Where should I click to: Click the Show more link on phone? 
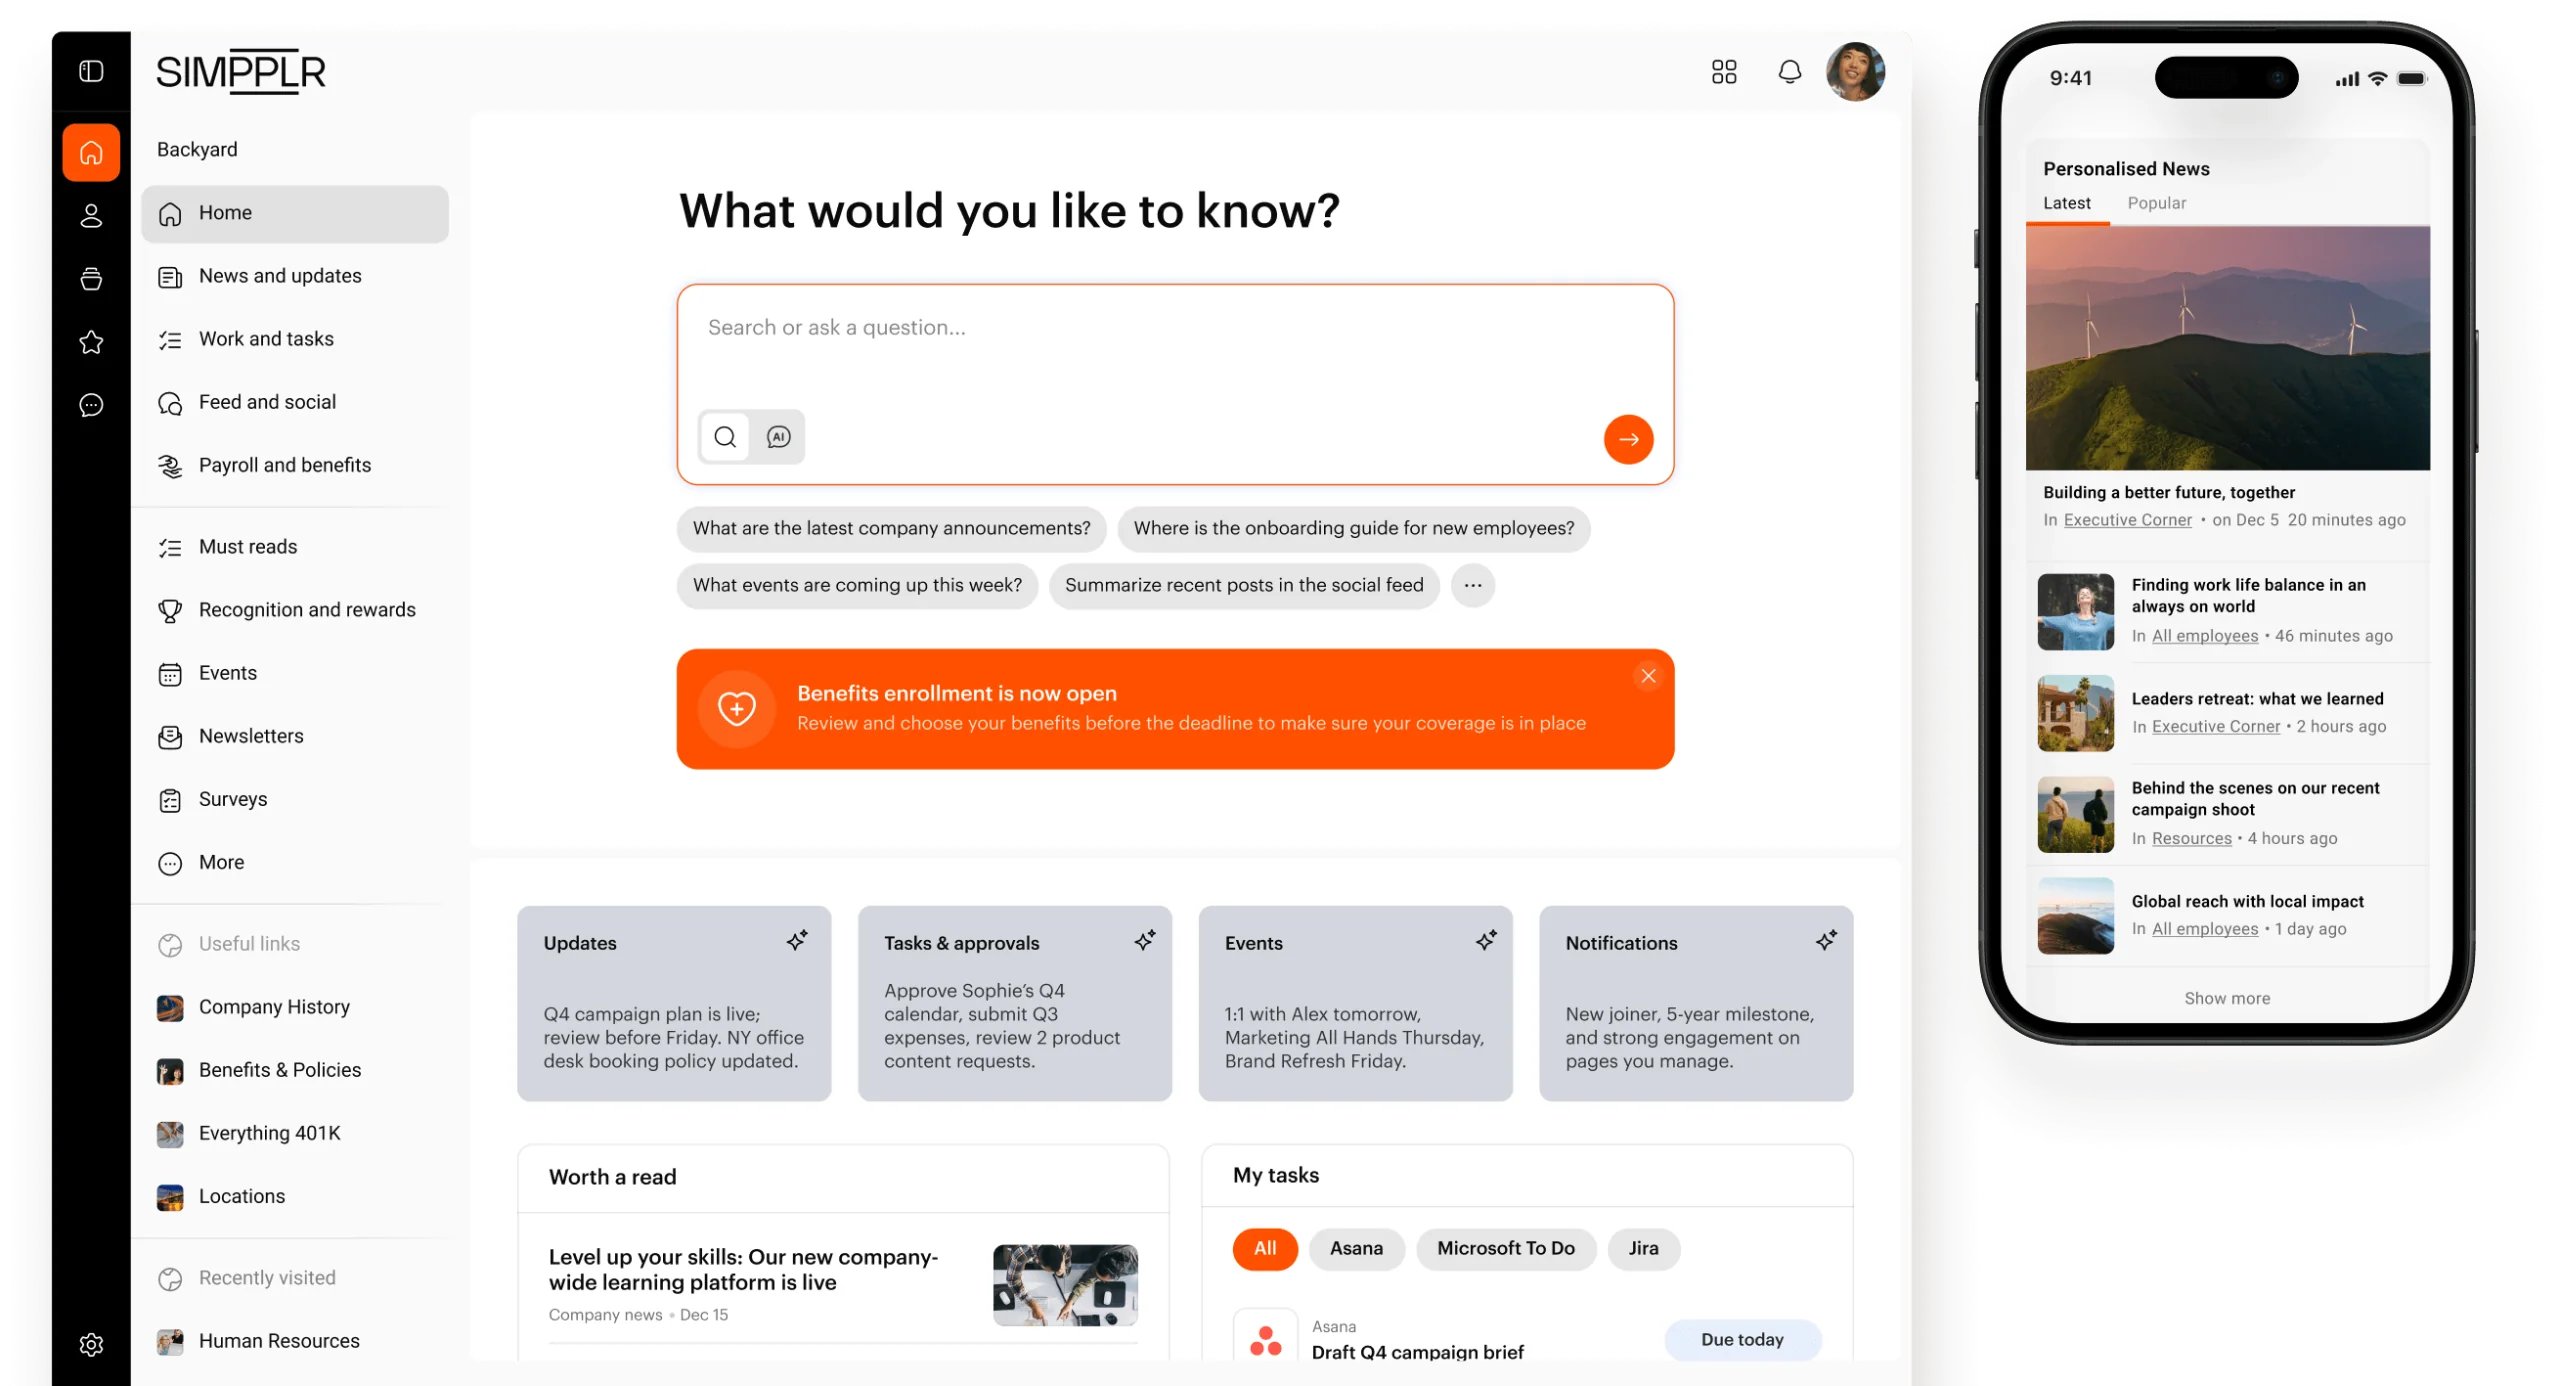(2226, 998)
